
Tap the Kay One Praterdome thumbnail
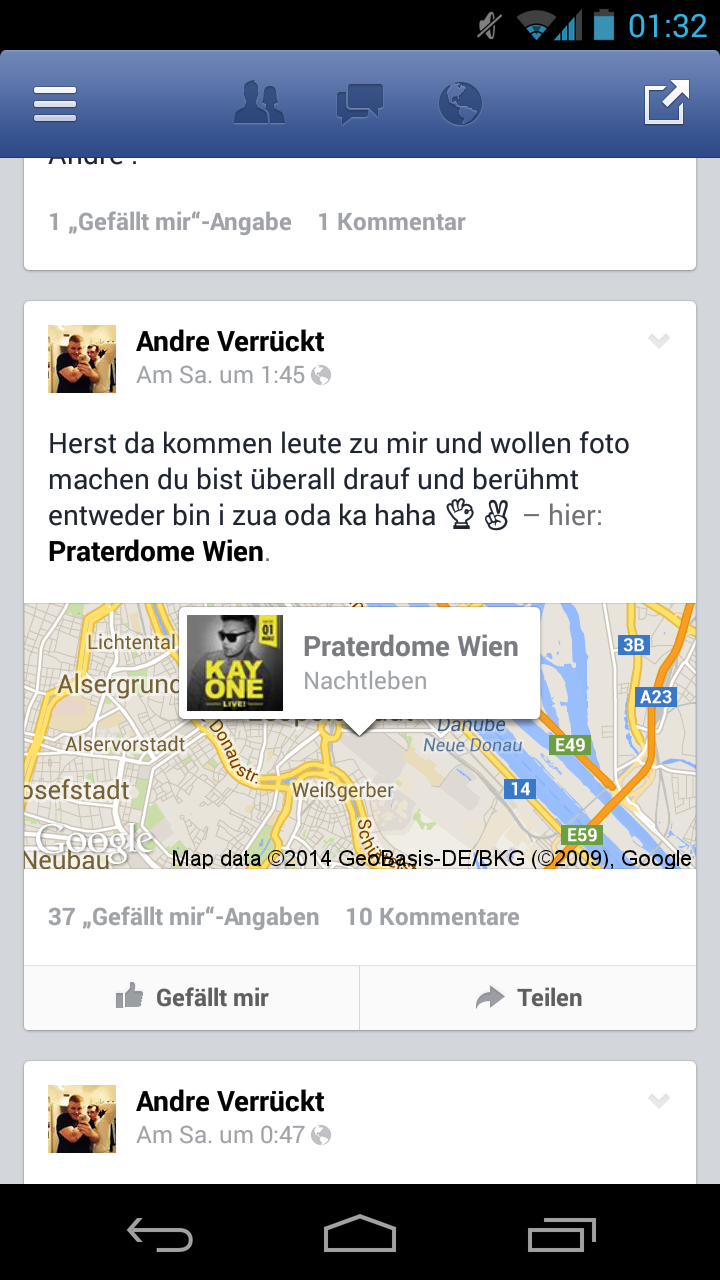pyautogui.click(x=235, y=662)
